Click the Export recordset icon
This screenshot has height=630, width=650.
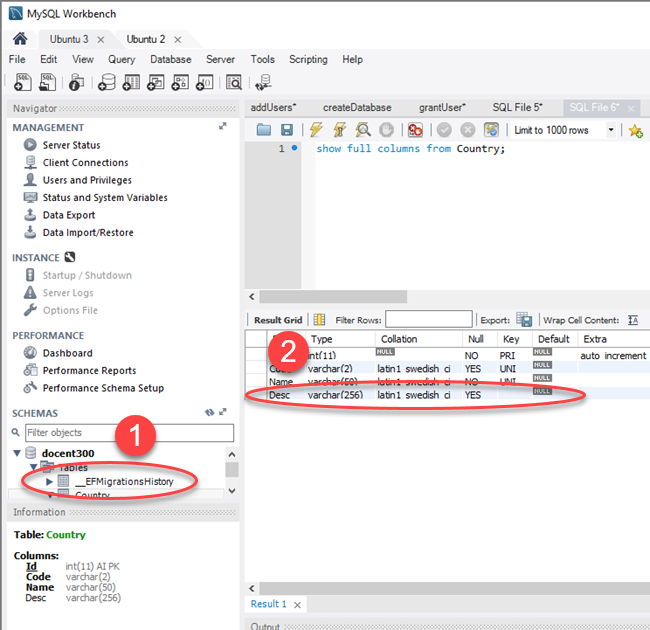524,320
